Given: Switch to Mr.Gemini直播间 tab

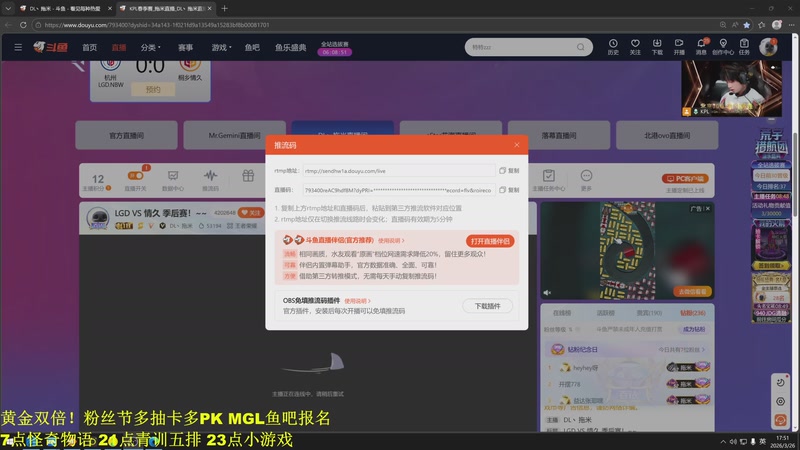Looking at the screenshot, I should pyautogui.click(x=234, y=135).
